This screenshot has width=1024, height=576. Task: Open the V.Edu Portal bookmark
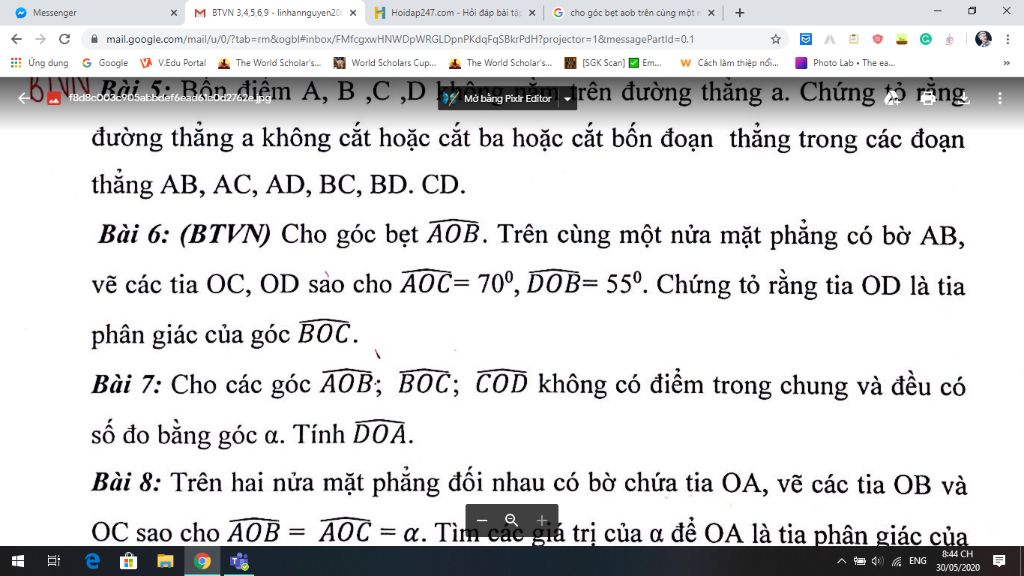click(174, 63)
